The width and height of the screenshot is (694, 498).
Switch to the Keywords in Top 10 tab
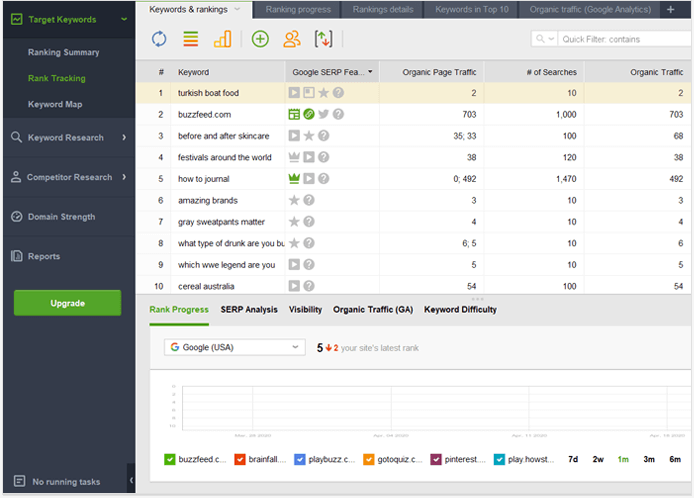(472, 9)
